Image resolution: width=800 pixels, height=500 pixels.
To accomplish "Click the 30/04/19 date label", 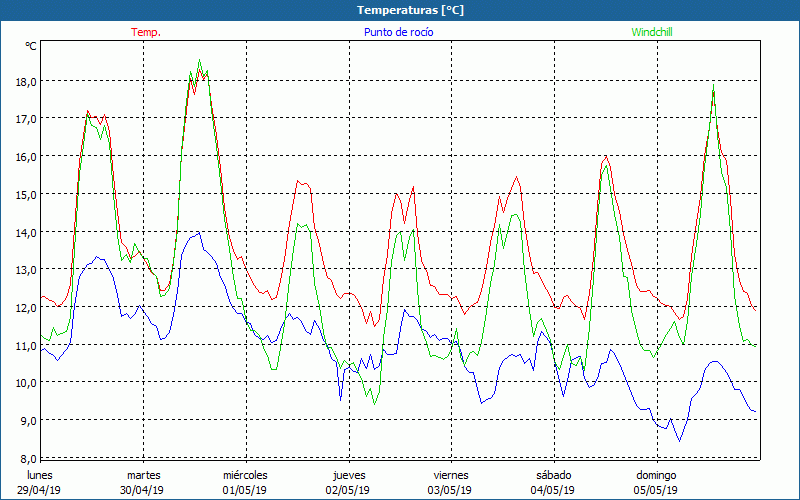I will coord(142,490).
